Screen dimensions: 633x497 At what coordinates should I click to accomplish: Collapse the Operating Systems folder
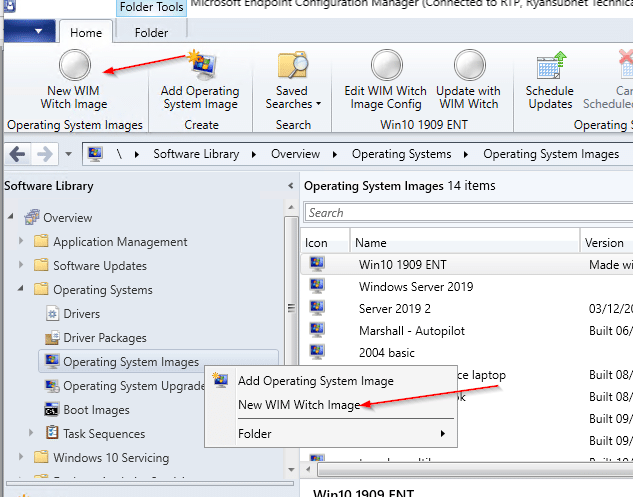pyautogui.click(x=21, y=288)
